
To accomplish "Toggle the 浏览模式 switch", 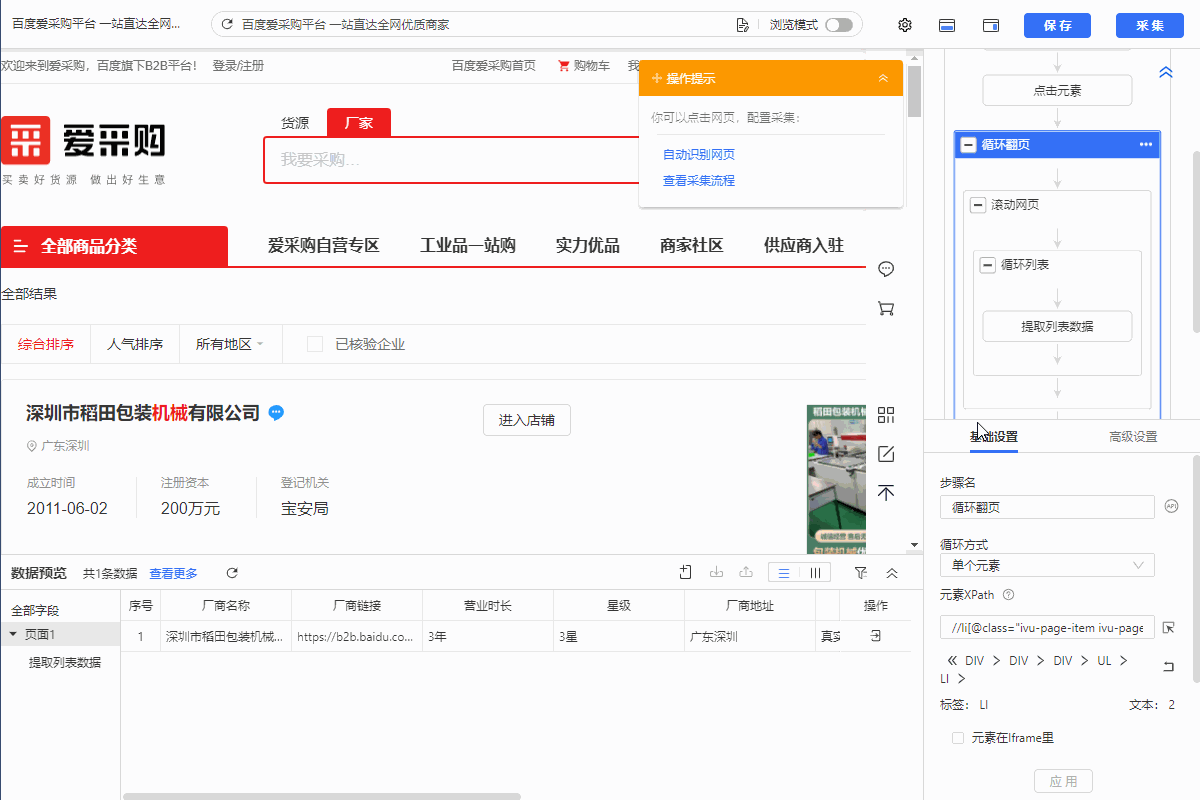I will (839, 25).
